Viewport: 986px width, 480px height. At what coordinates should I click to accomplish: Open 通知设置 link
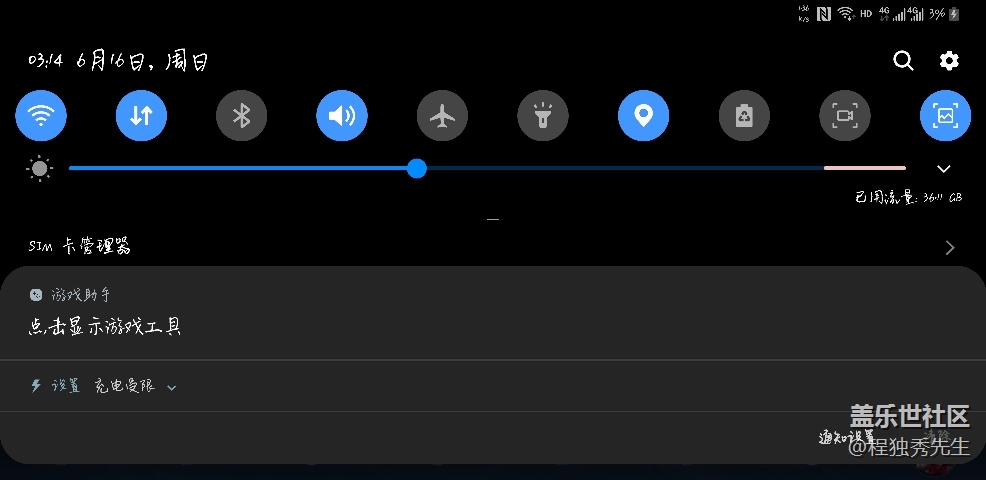(x=846, y=437)
